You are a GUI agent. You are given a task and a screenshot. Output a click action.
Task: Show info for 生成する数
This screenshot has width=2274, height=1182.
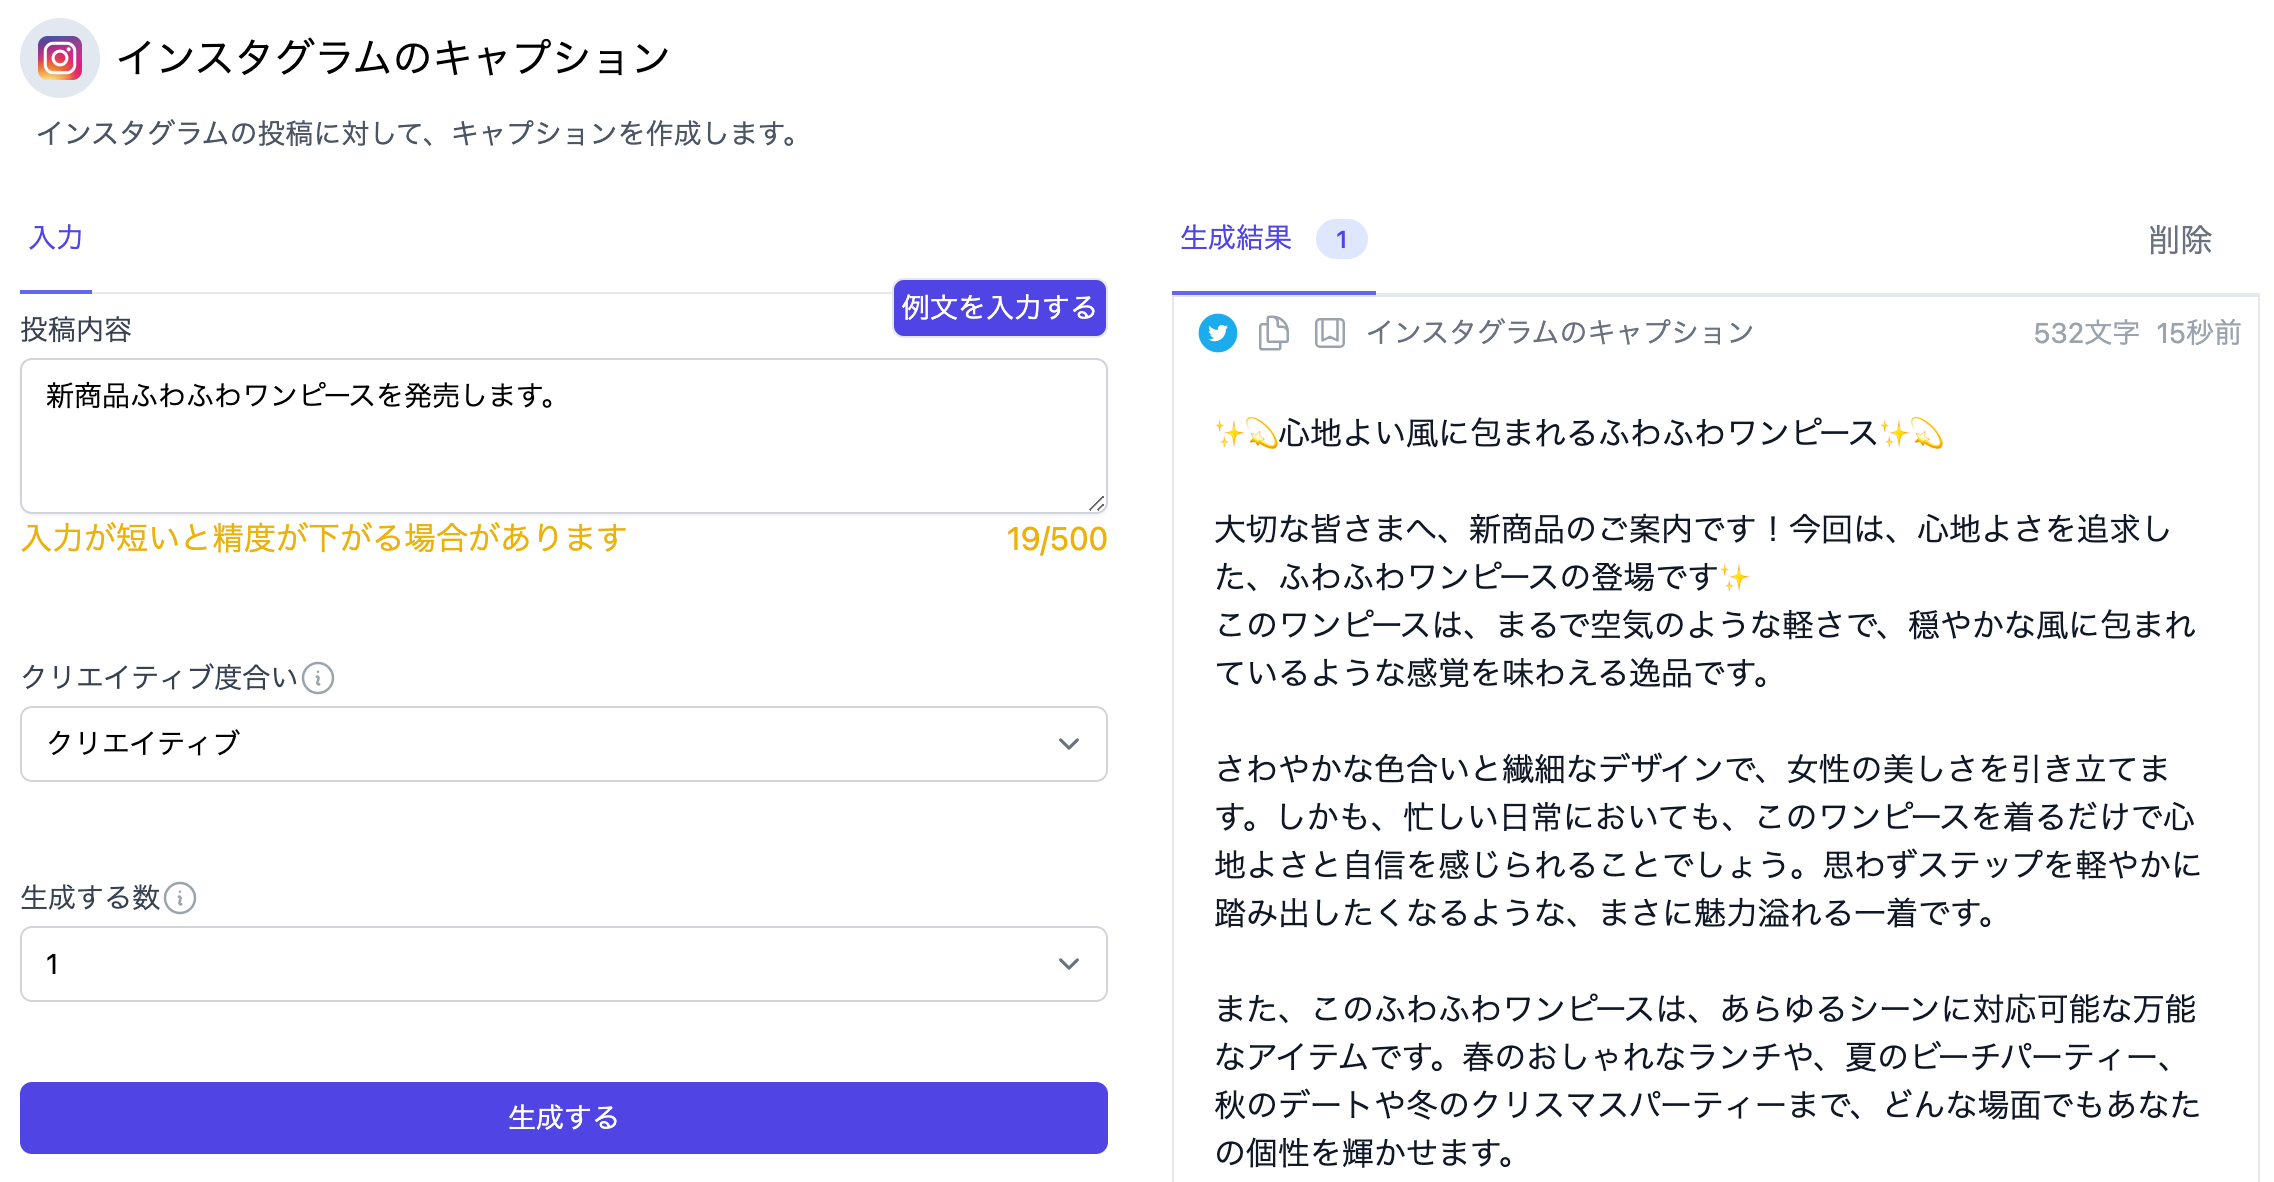click(x=180, y=898)
